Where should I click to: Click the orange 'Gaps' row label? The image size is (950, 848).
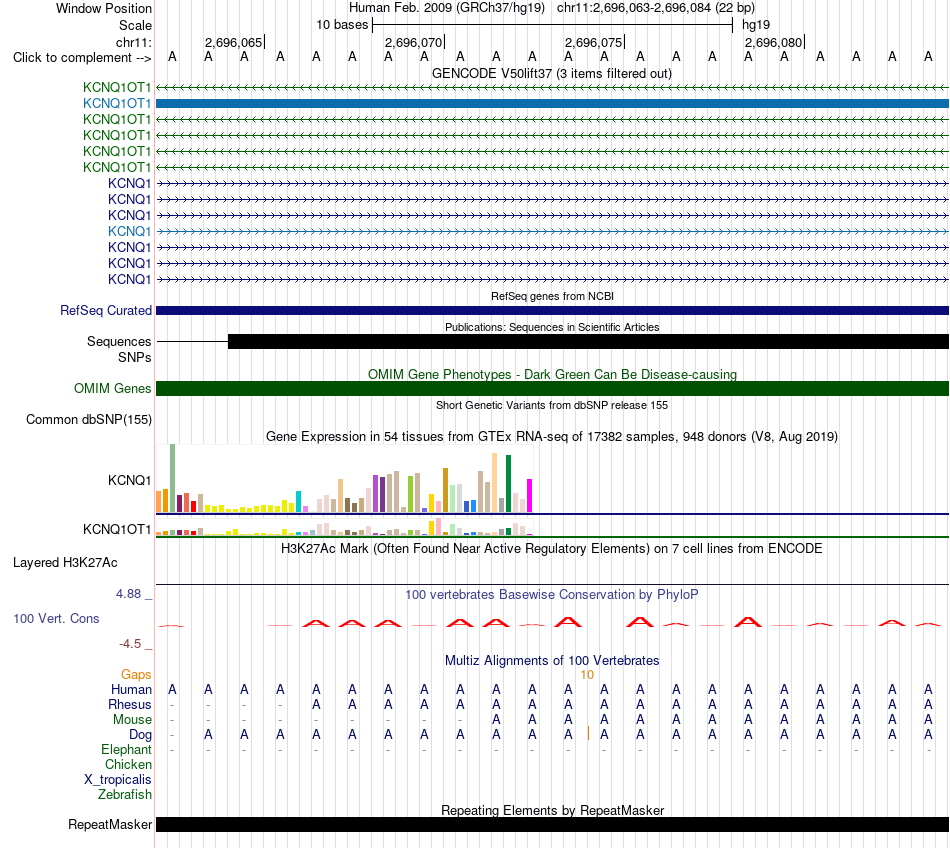(136, 675)
